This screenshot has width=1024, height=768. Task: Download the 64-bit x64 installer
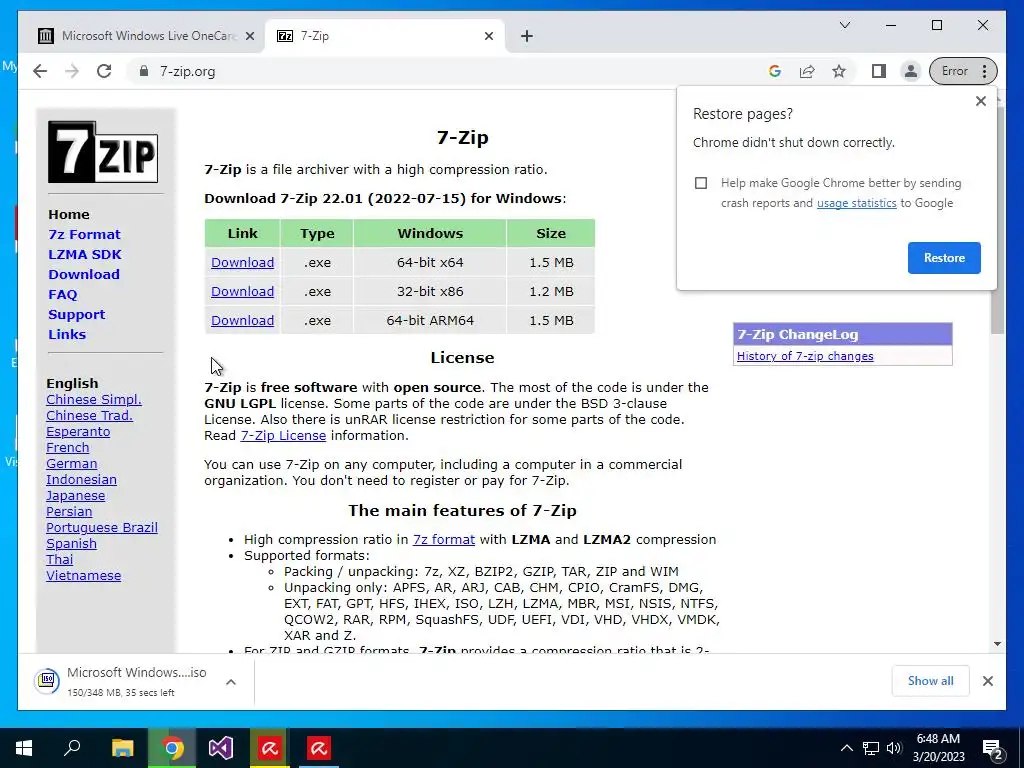coord(242,263)
